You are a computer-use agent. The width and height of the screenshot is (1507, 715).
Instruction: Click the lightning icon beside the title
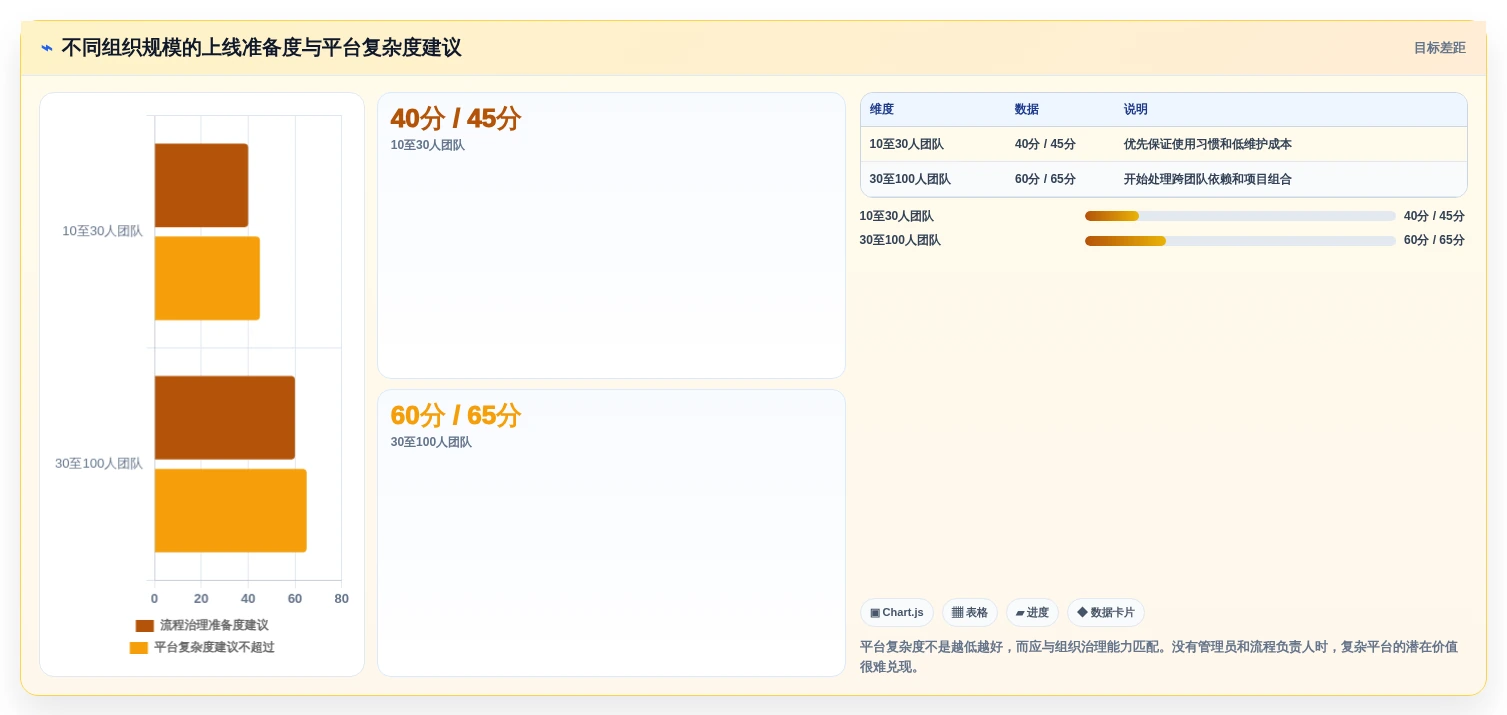tap(47, 48)
